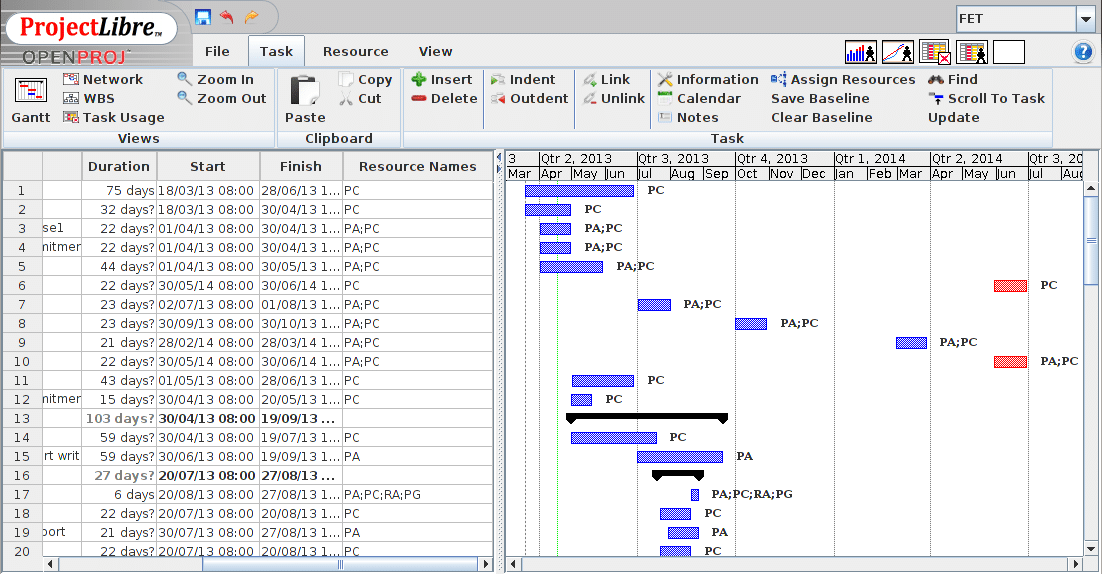
Task: Collapse the table pane using splitter arrow
Action: pos(499,157)
